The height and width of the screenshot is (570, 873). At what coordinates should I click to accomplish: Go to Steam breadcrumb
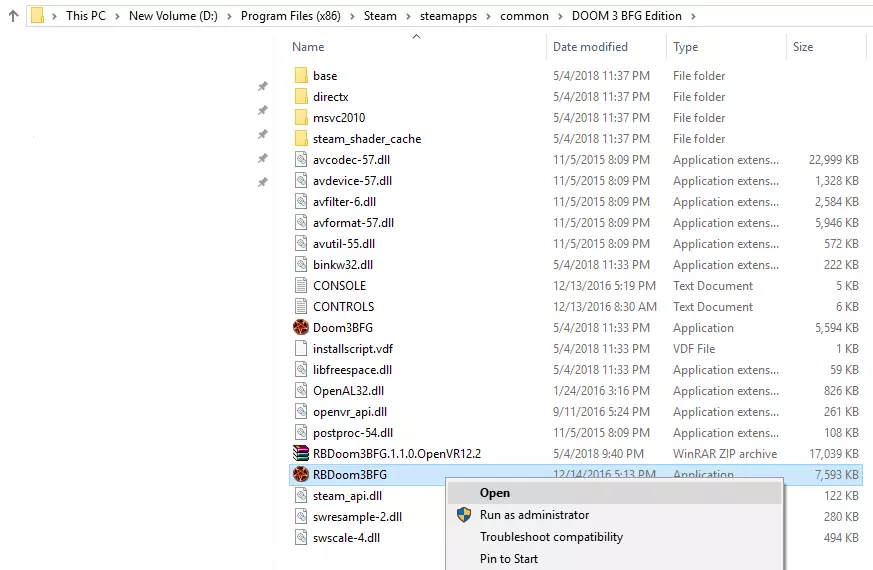pyautogui.click(x=380, y=16)
